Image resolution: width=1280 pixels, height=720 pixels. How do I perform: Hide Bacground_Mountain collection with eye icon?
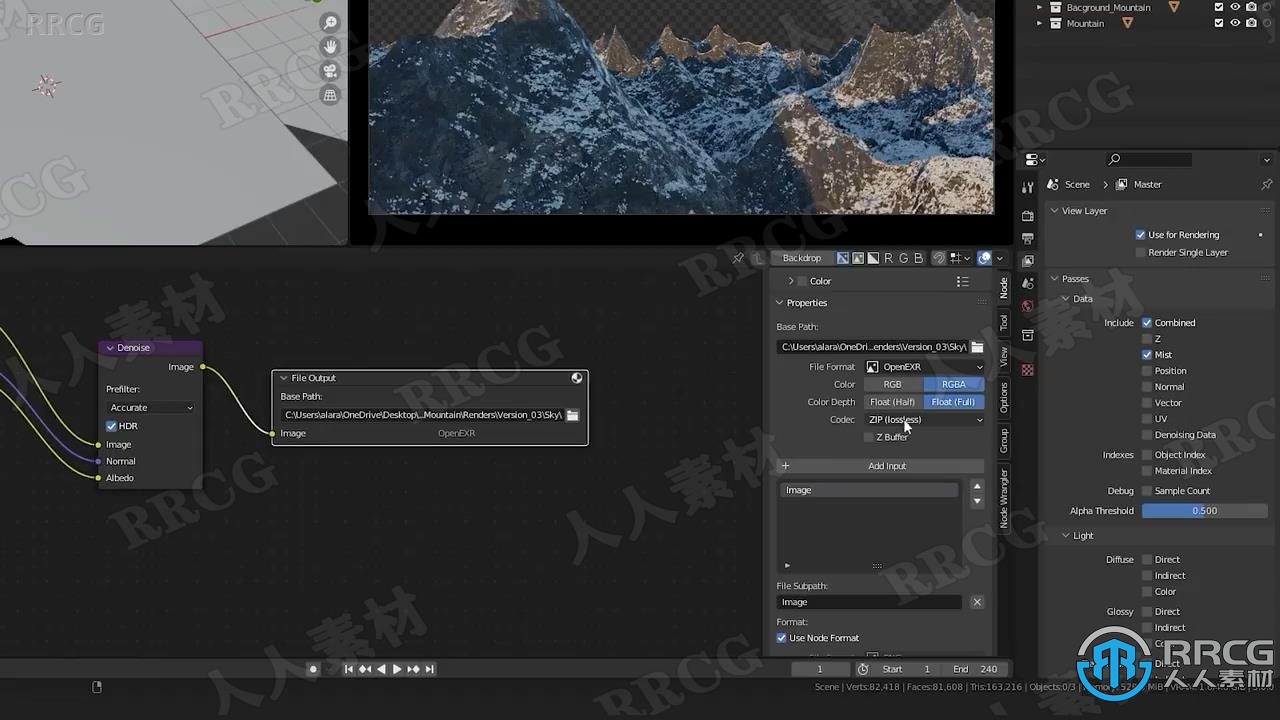[x=1235, y=7]
